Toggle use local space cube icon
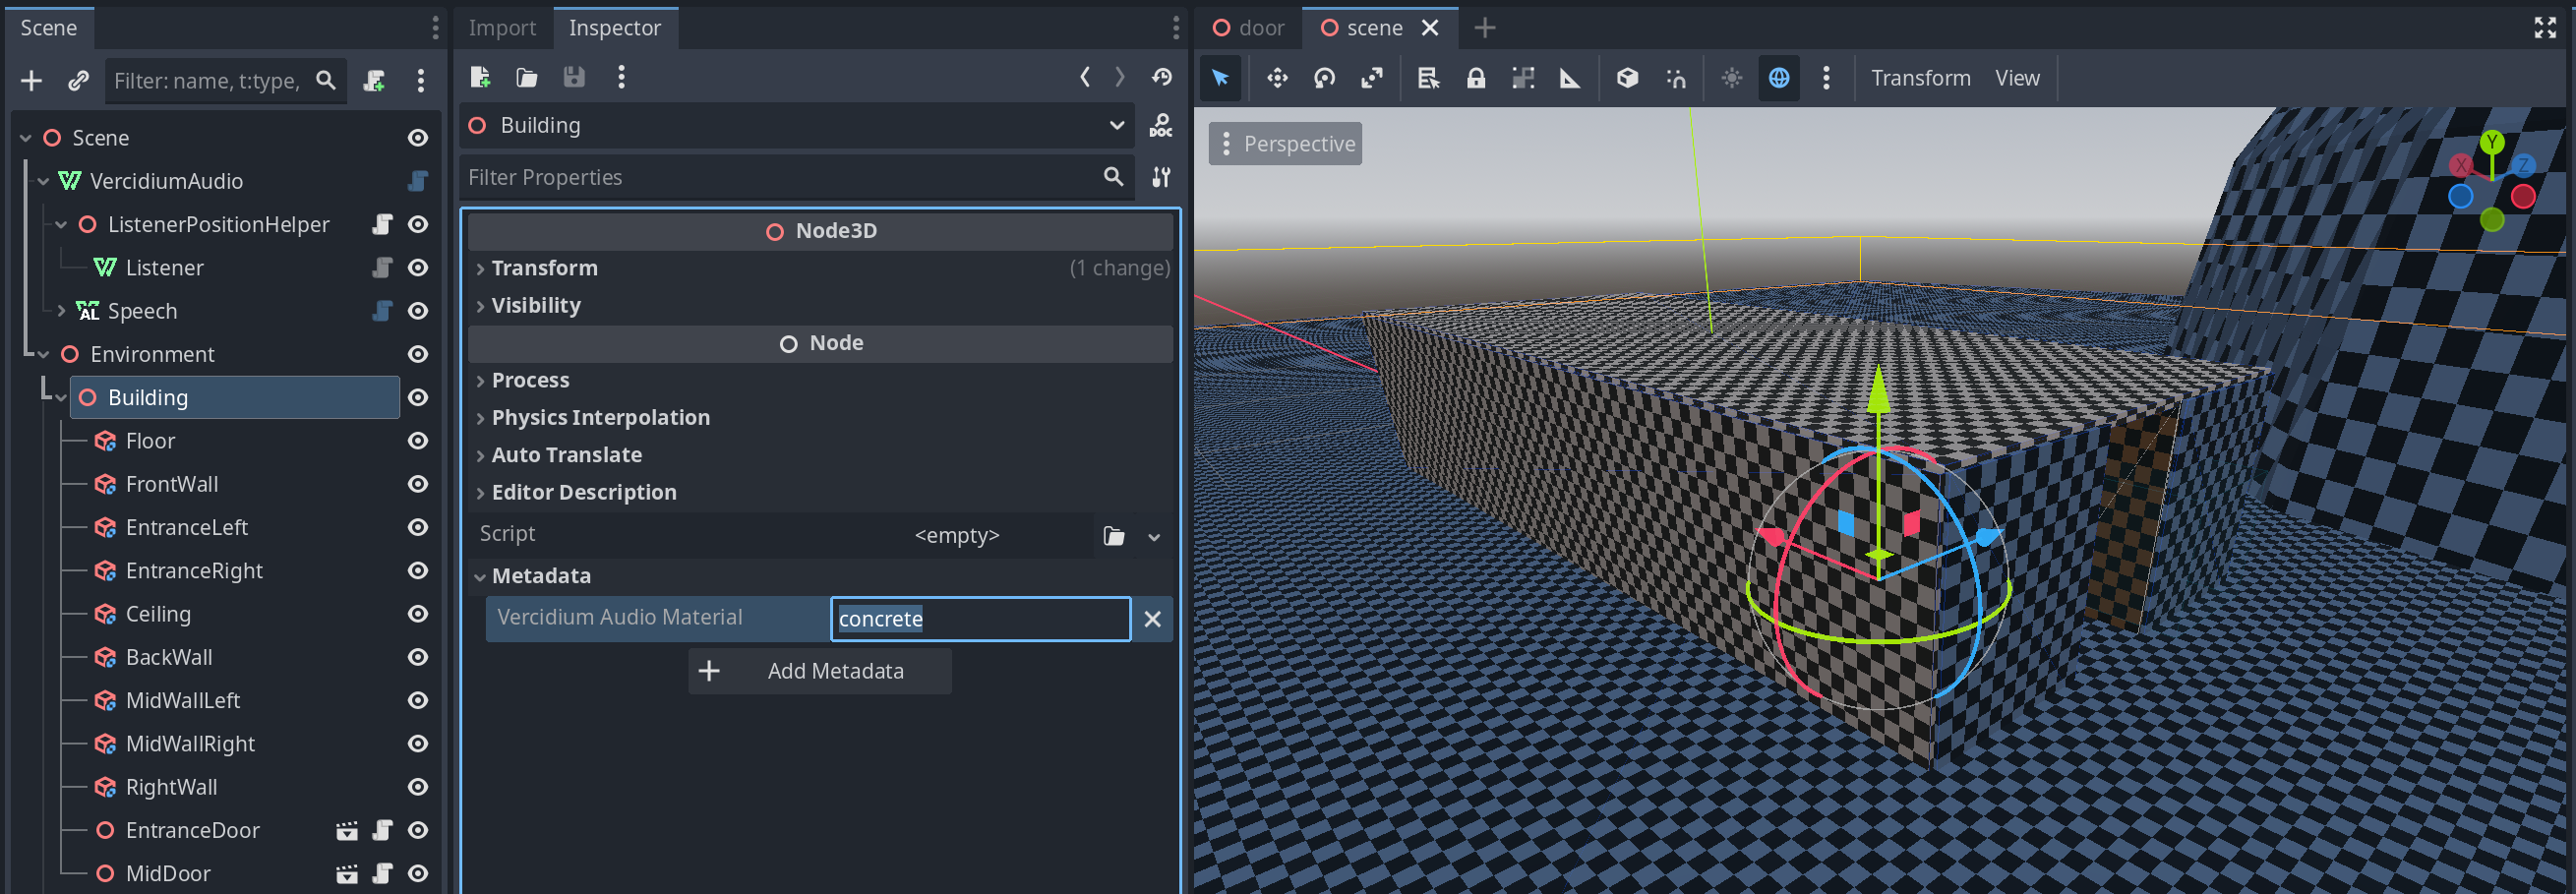Image resolution: width=2576 pixels, height=894 pixels. pos(1627,78)
